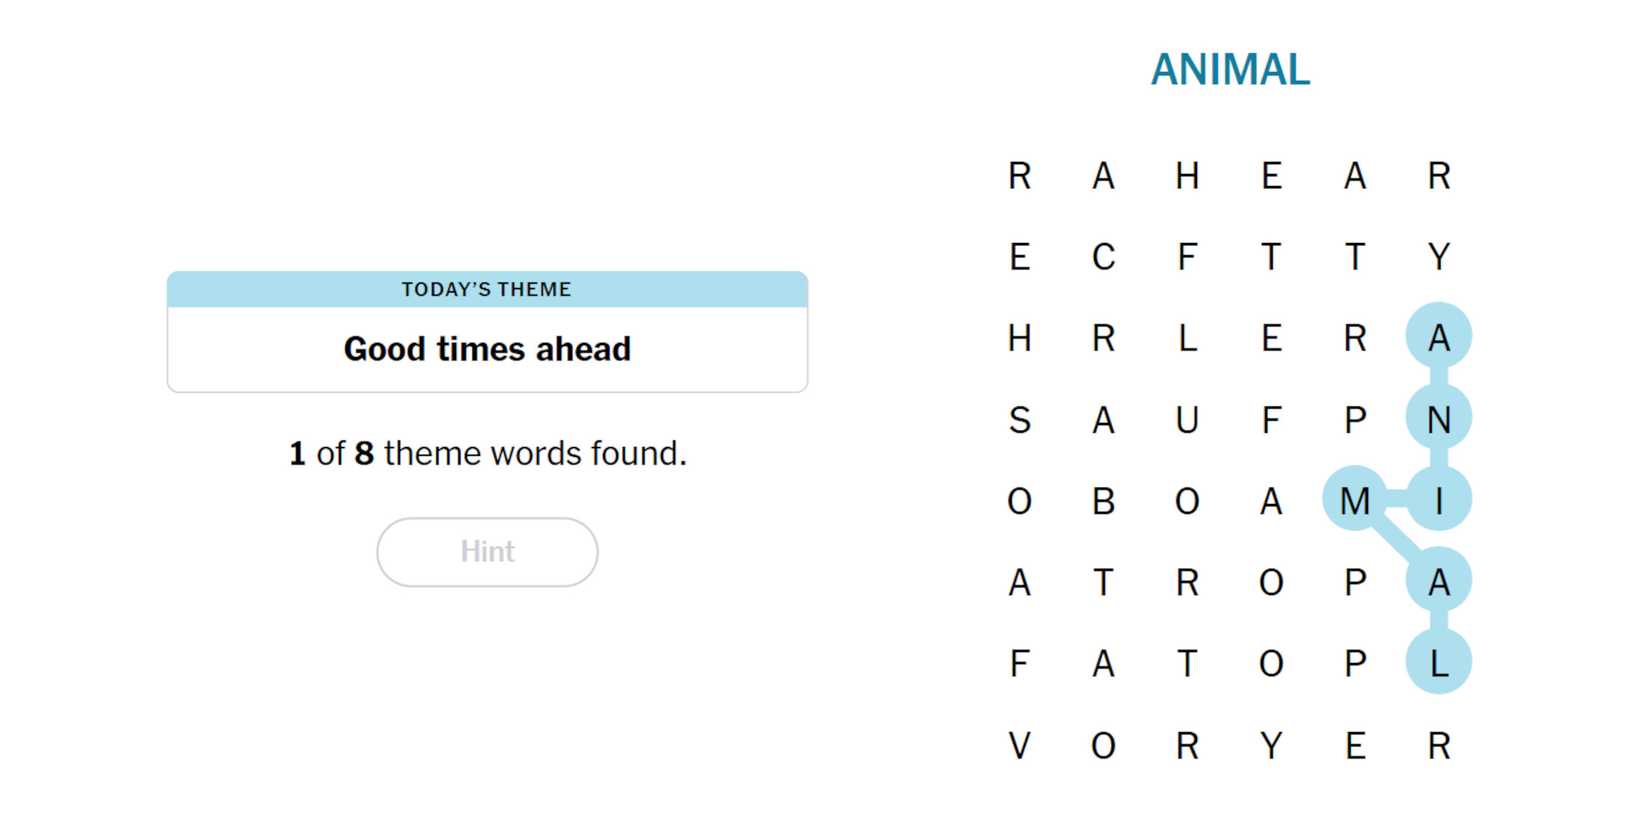
Task: Select the letter C in the grid
Action: pyautogui.click(x=1103, y=257)
